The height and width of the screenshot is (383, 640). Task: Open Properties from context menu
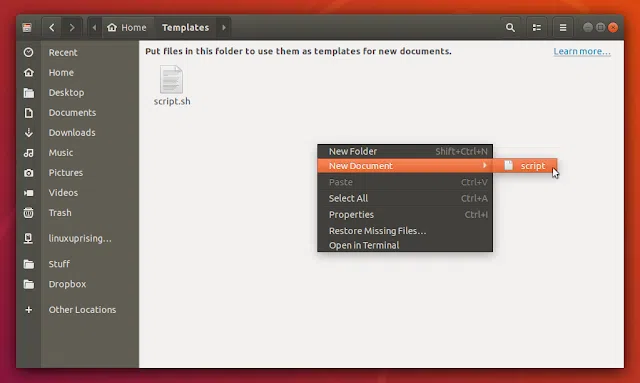point(405,215)
